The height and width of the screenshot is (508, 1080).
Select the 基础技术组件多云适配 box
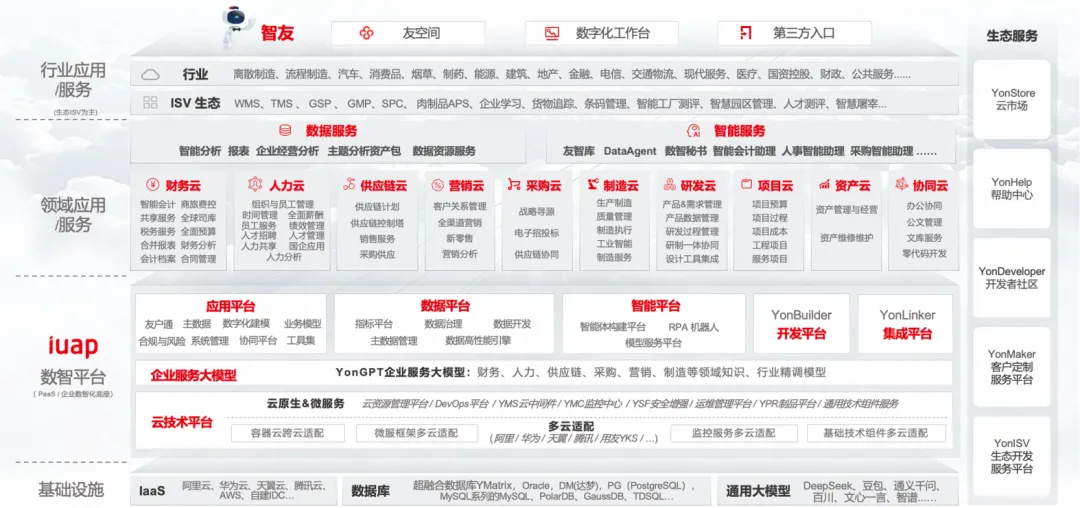click(875, 433)
